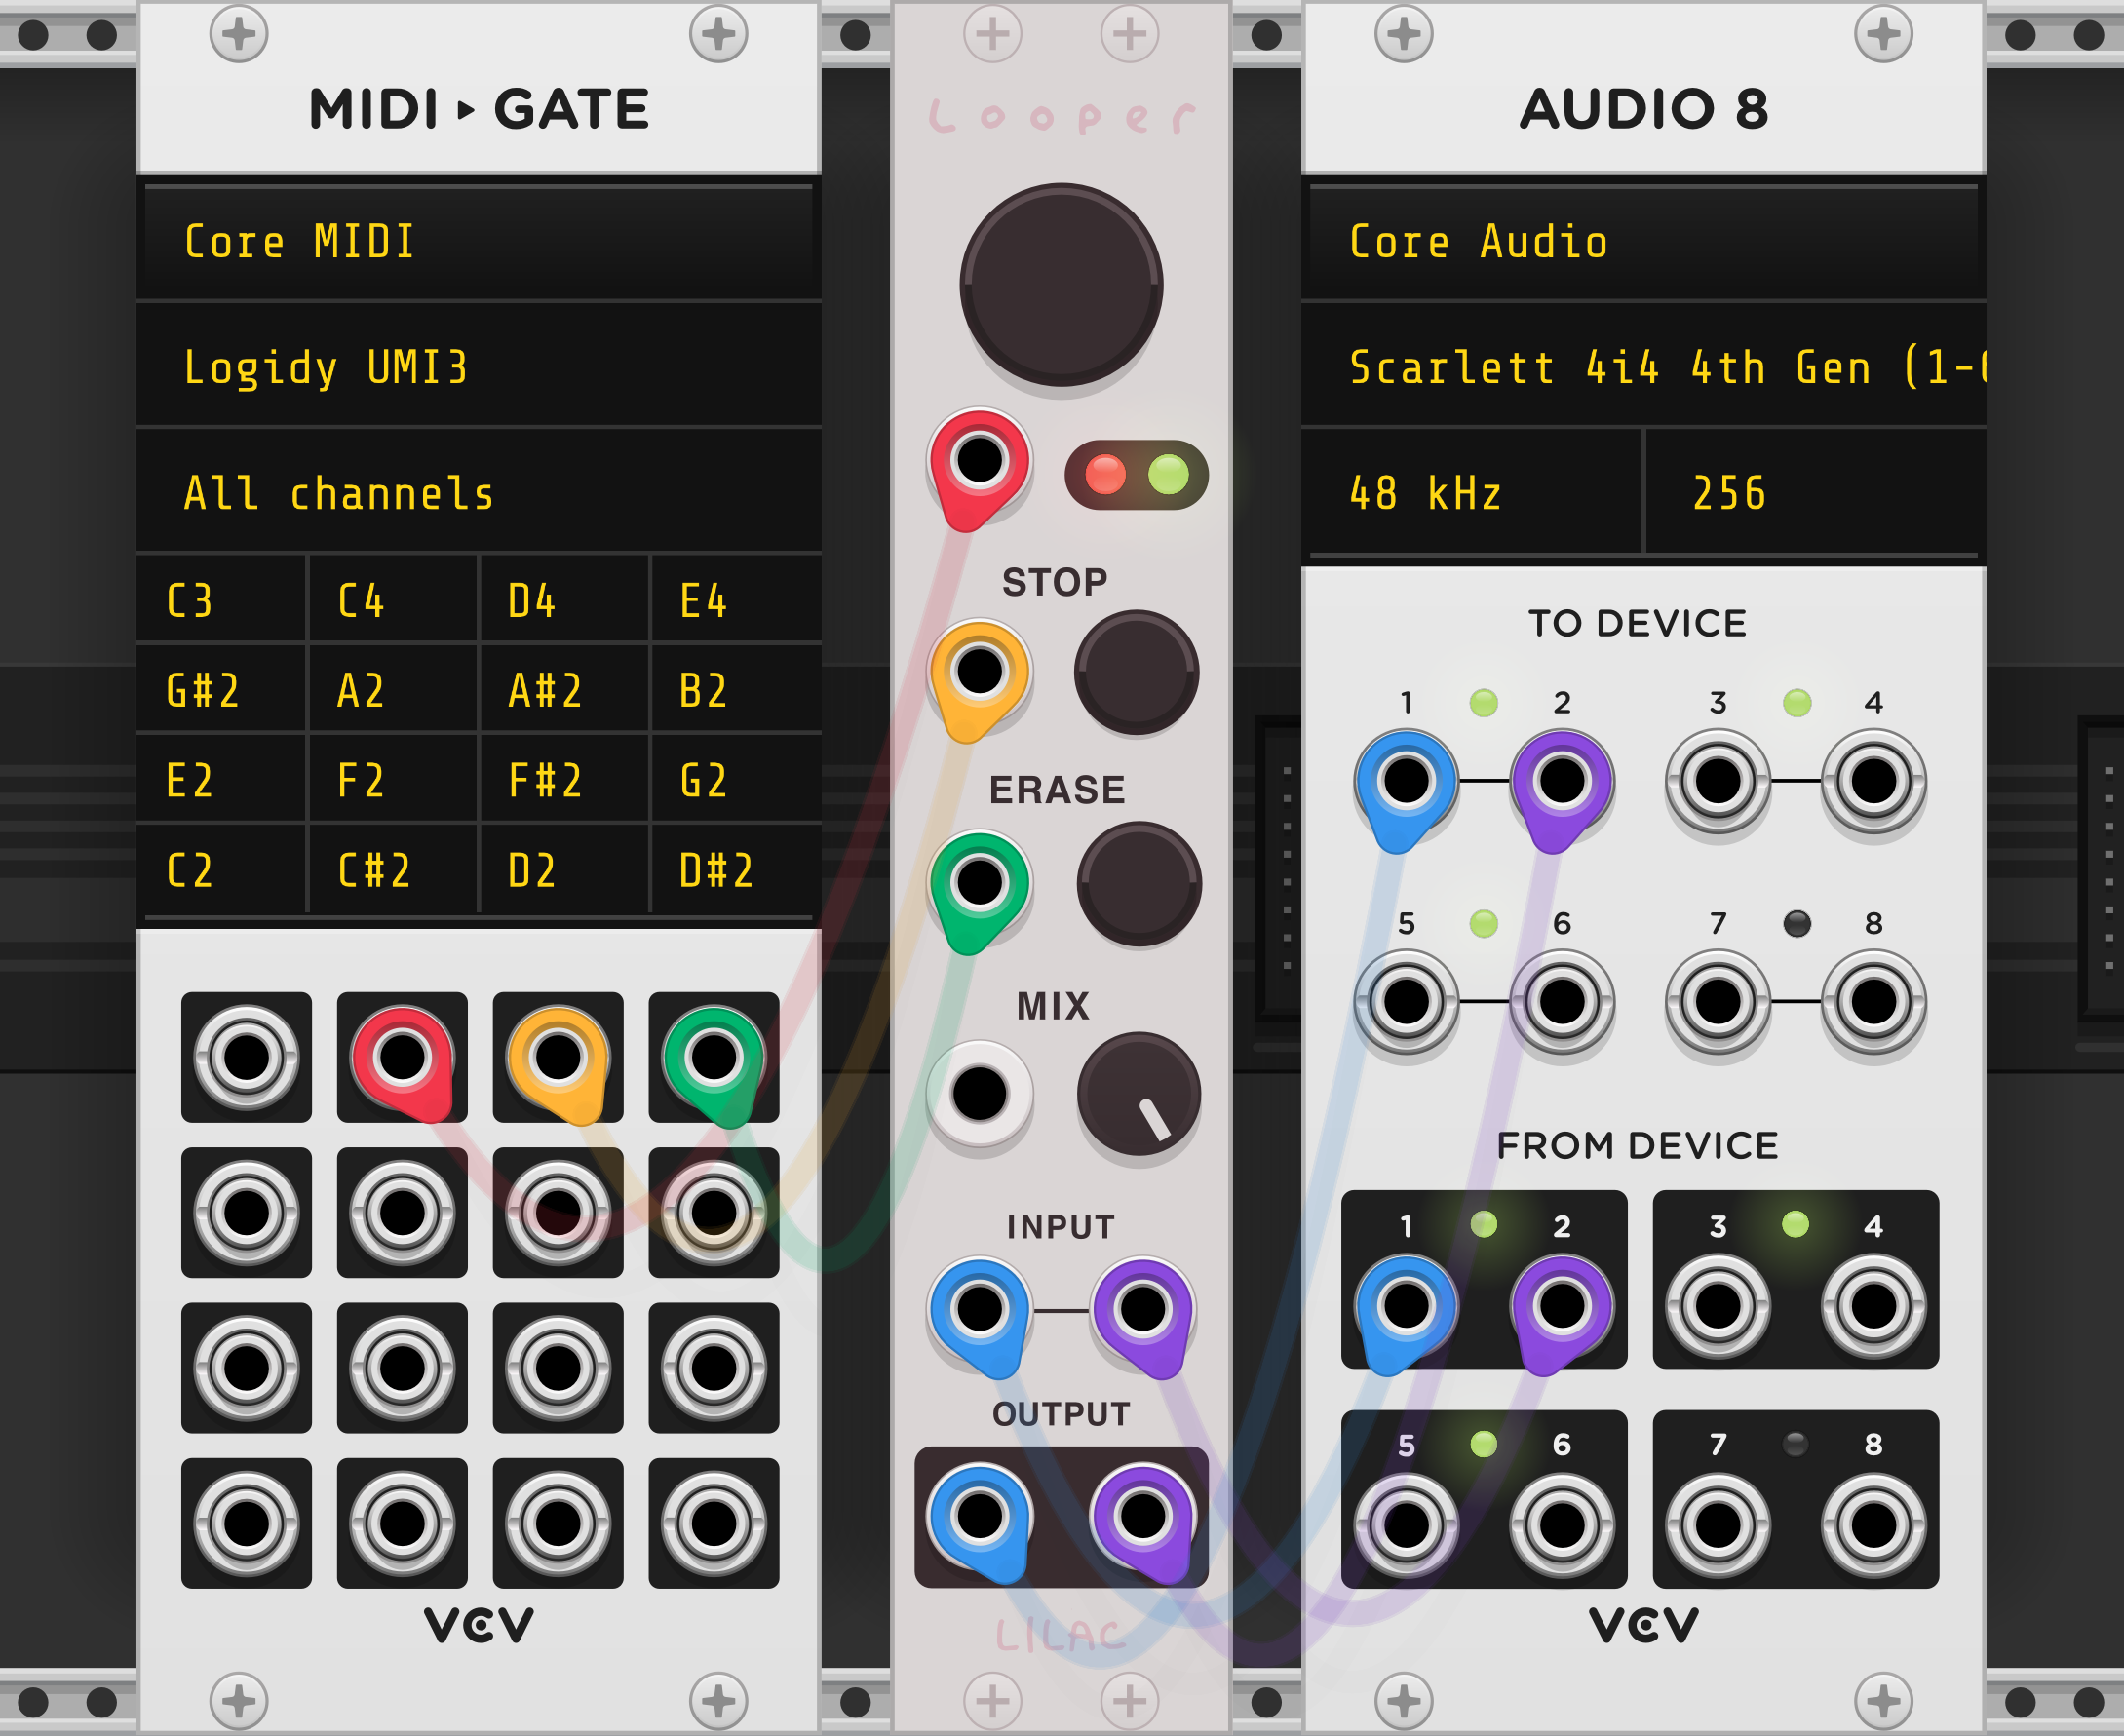Click the red record trigger jack on Looper
Screen dimensions: 2124x1736
point(979,460)
